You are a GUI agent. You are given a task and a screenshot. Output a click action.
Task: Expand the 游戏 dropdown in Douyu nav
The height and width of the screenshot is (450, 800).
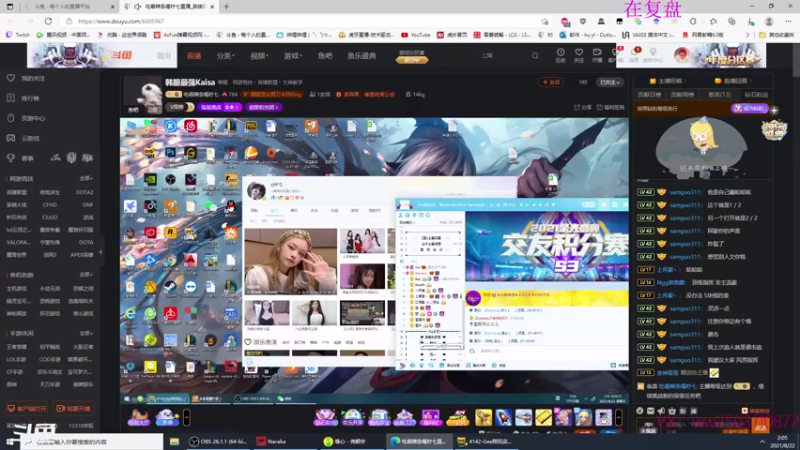click(x=292, y=56)
